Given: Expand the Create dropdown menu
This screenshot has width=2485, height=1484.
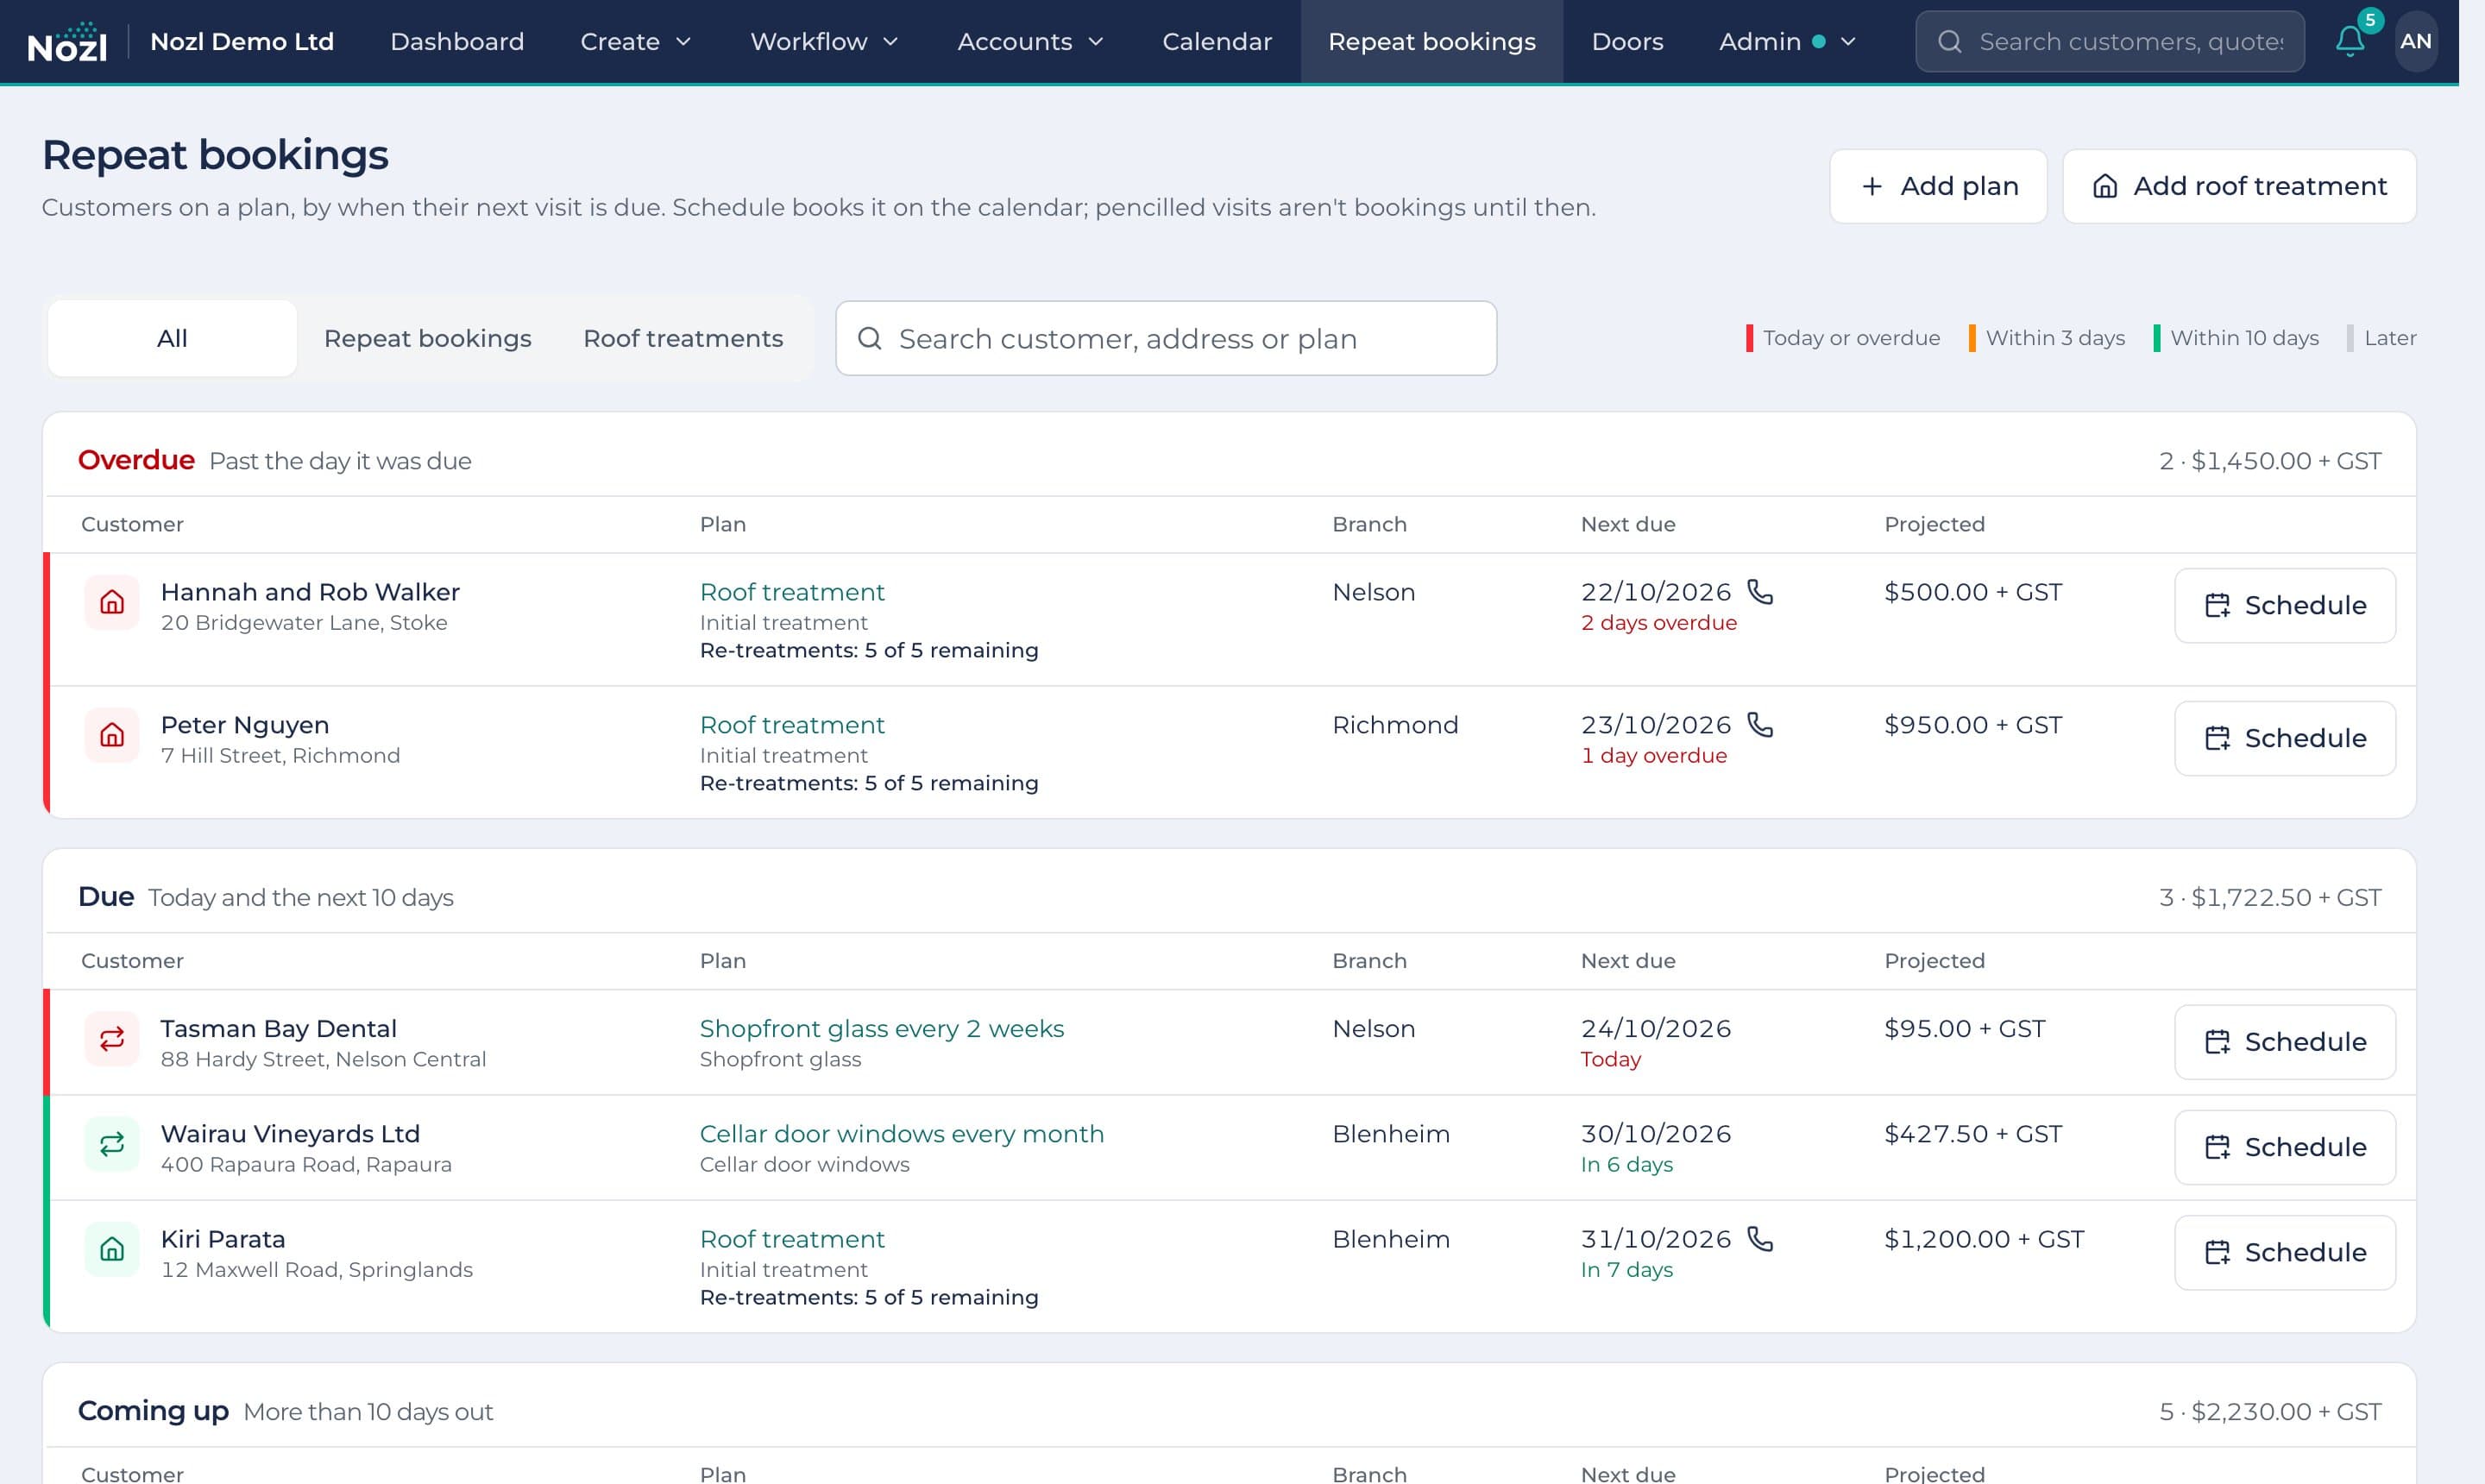Looking at the screenshot, I should point(636,41).
